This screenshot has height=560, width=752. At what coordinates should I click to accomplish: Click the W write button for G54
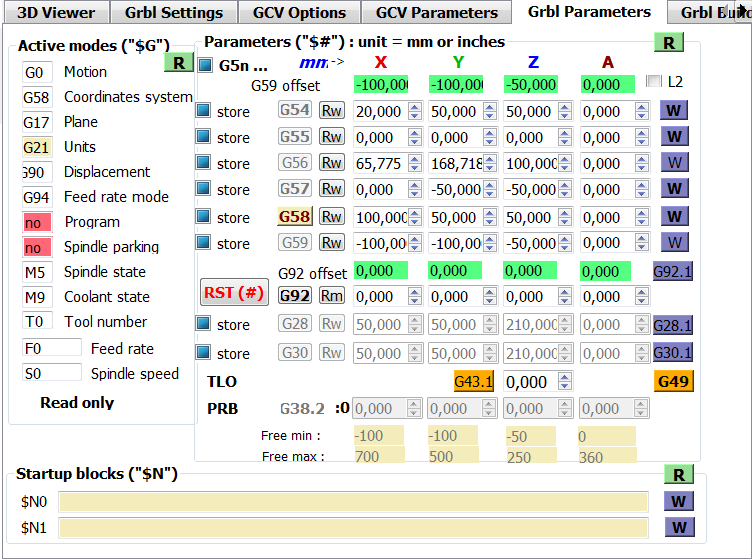(674, 110)
